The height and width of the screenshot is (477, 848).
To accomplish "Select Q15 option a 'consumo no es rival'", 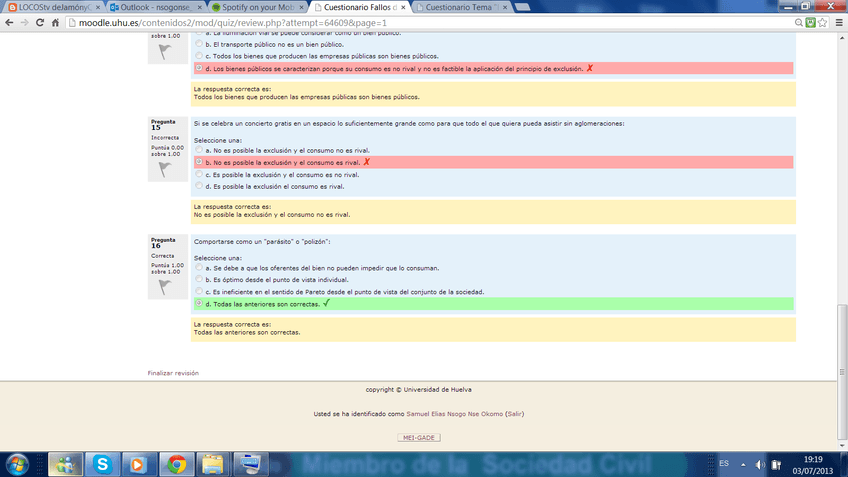I will click(x=199, y=150).
